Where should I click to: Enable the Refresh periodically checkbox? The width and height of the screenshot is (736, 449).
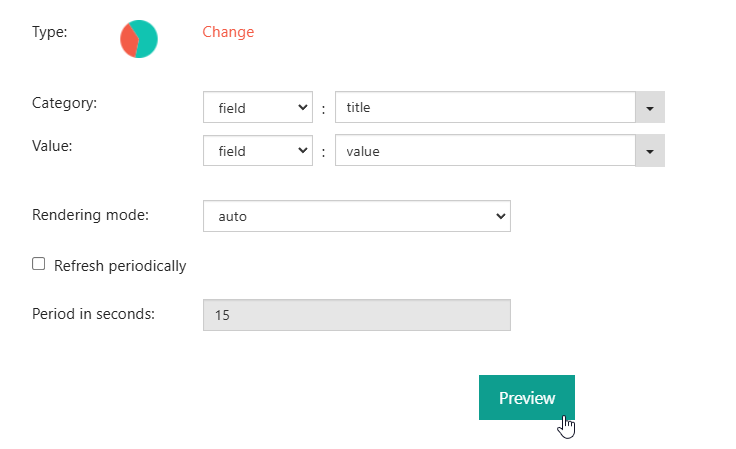tap(39, 264)
